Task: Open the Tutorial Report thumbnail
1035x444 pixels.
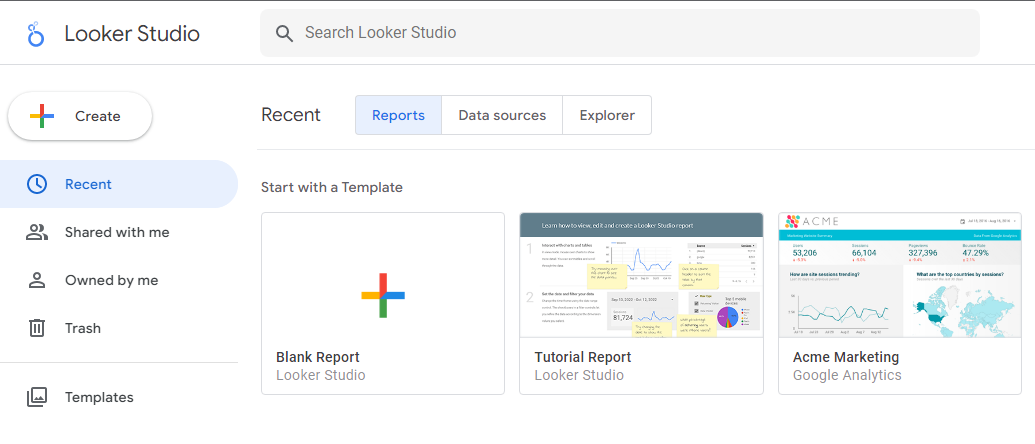Action: pyautogui.click(x=641, y=275)
